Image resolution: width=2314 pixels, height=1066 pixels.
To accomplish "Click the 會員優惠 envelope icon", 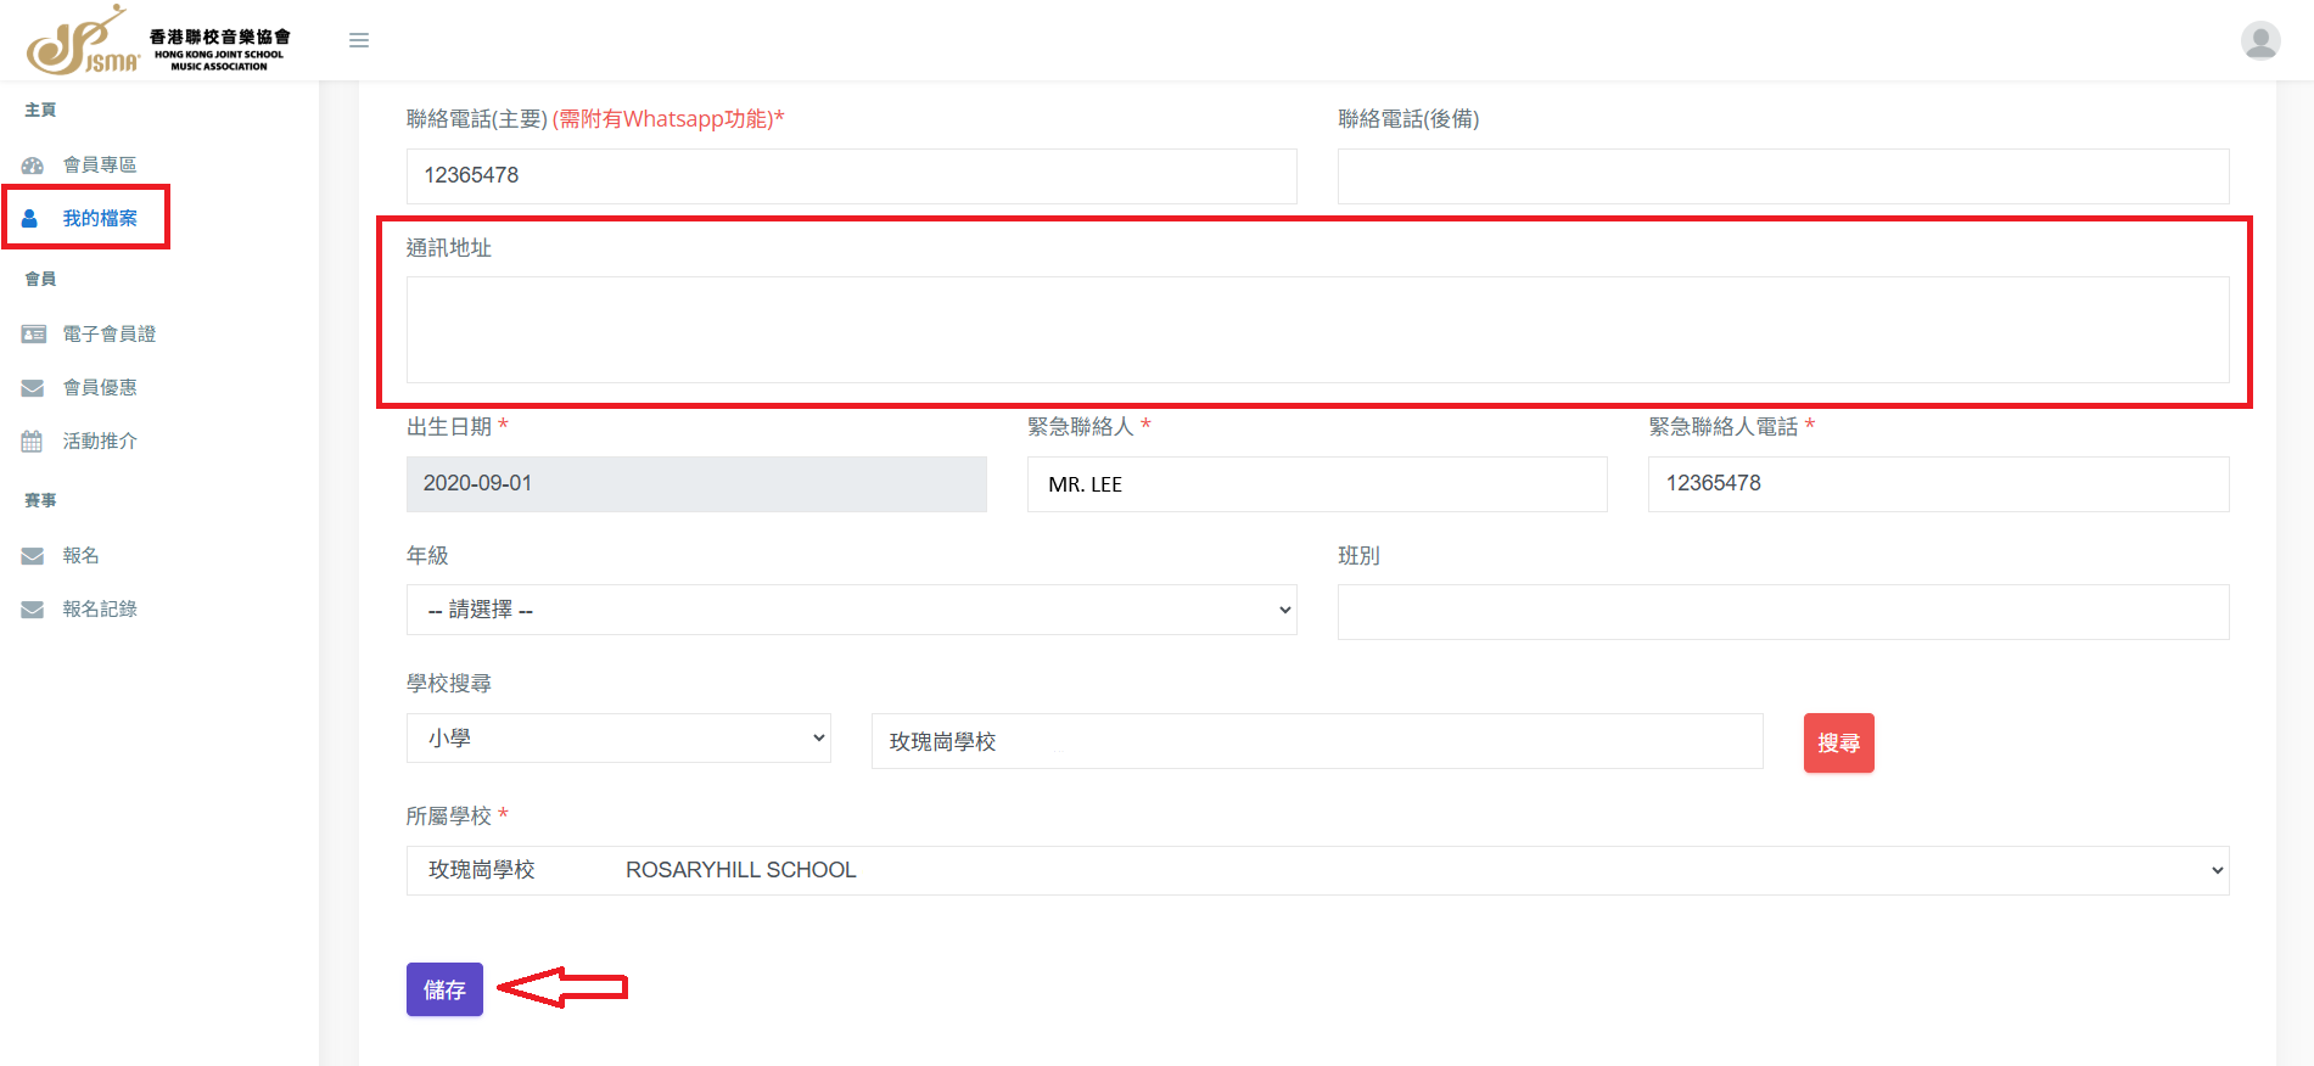I will [x=33, y=388].
